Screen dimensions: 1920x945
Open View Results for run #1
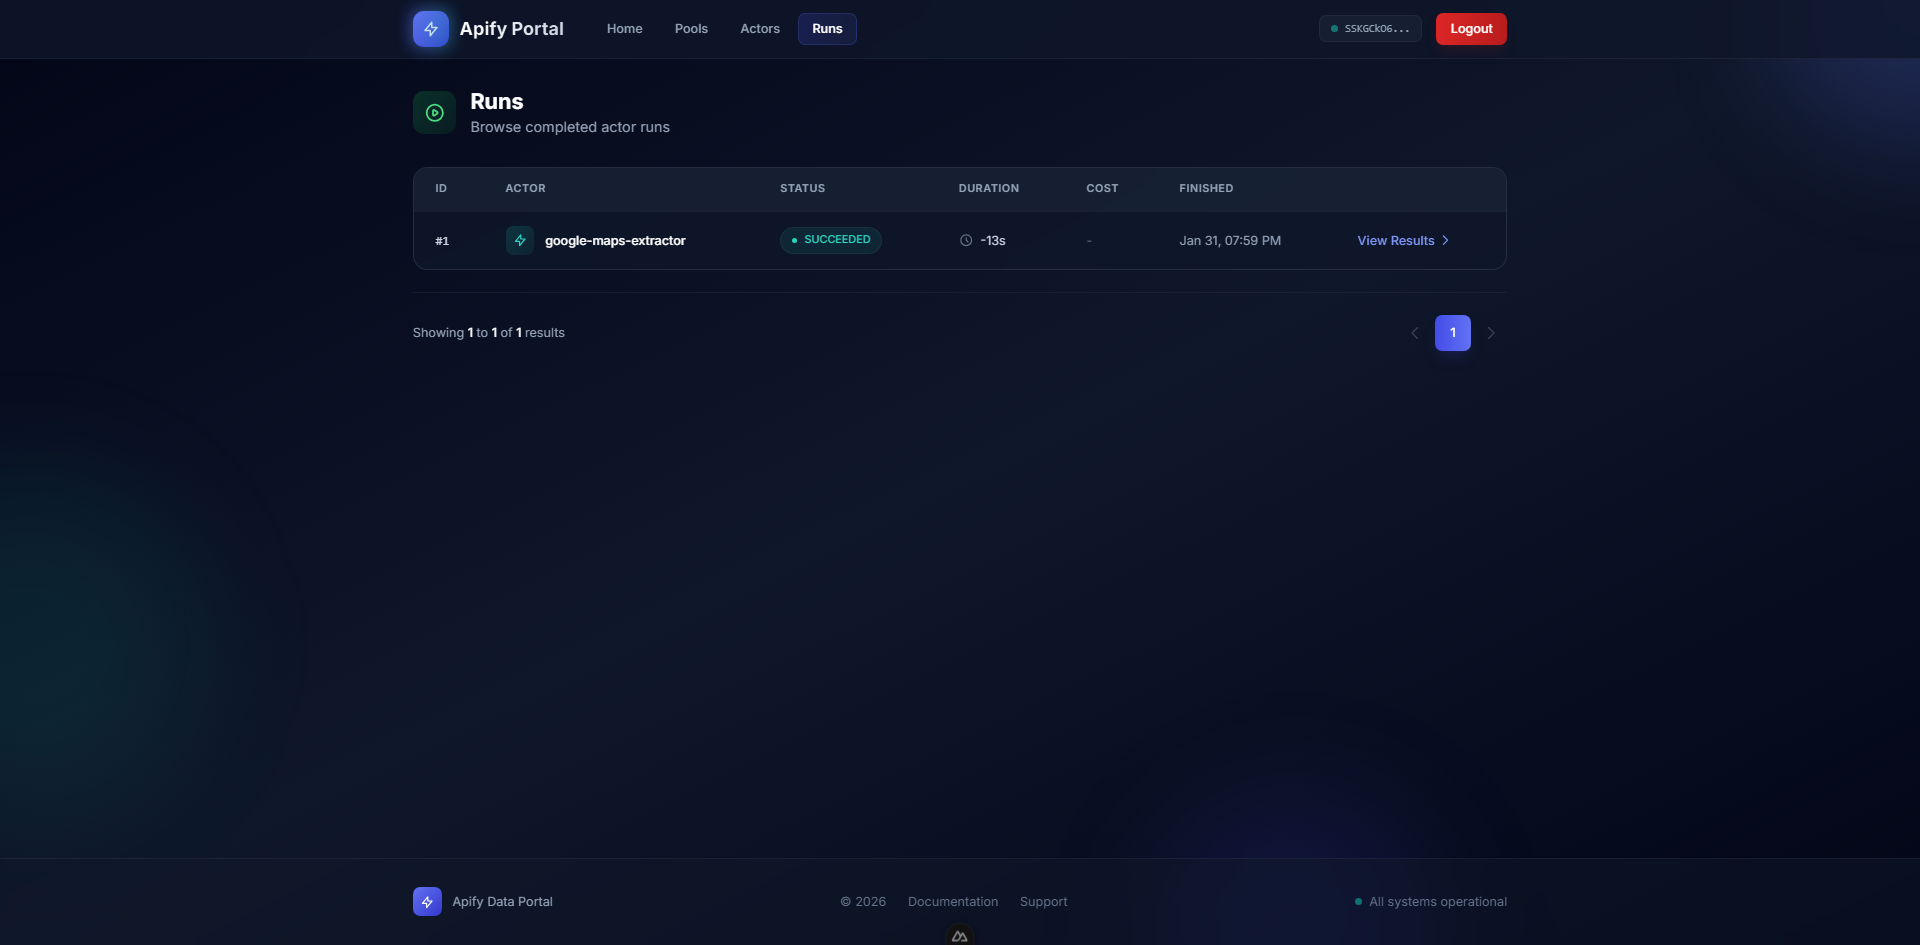point(1395,241)
